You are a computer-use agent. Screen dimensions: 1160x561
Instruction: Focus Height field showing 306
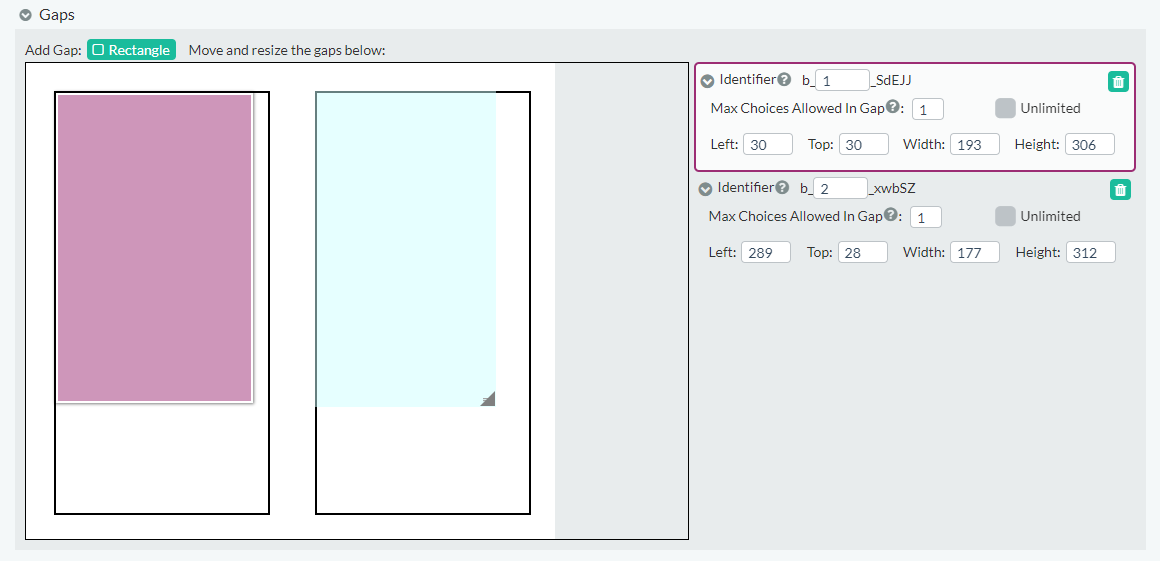1090,144
